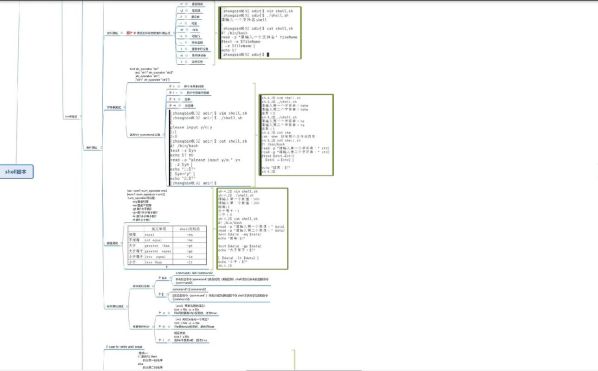Viewport: 598px width, 371px height.
Task: Select 'if case for while until break' topic
Action: click(124, 347)
